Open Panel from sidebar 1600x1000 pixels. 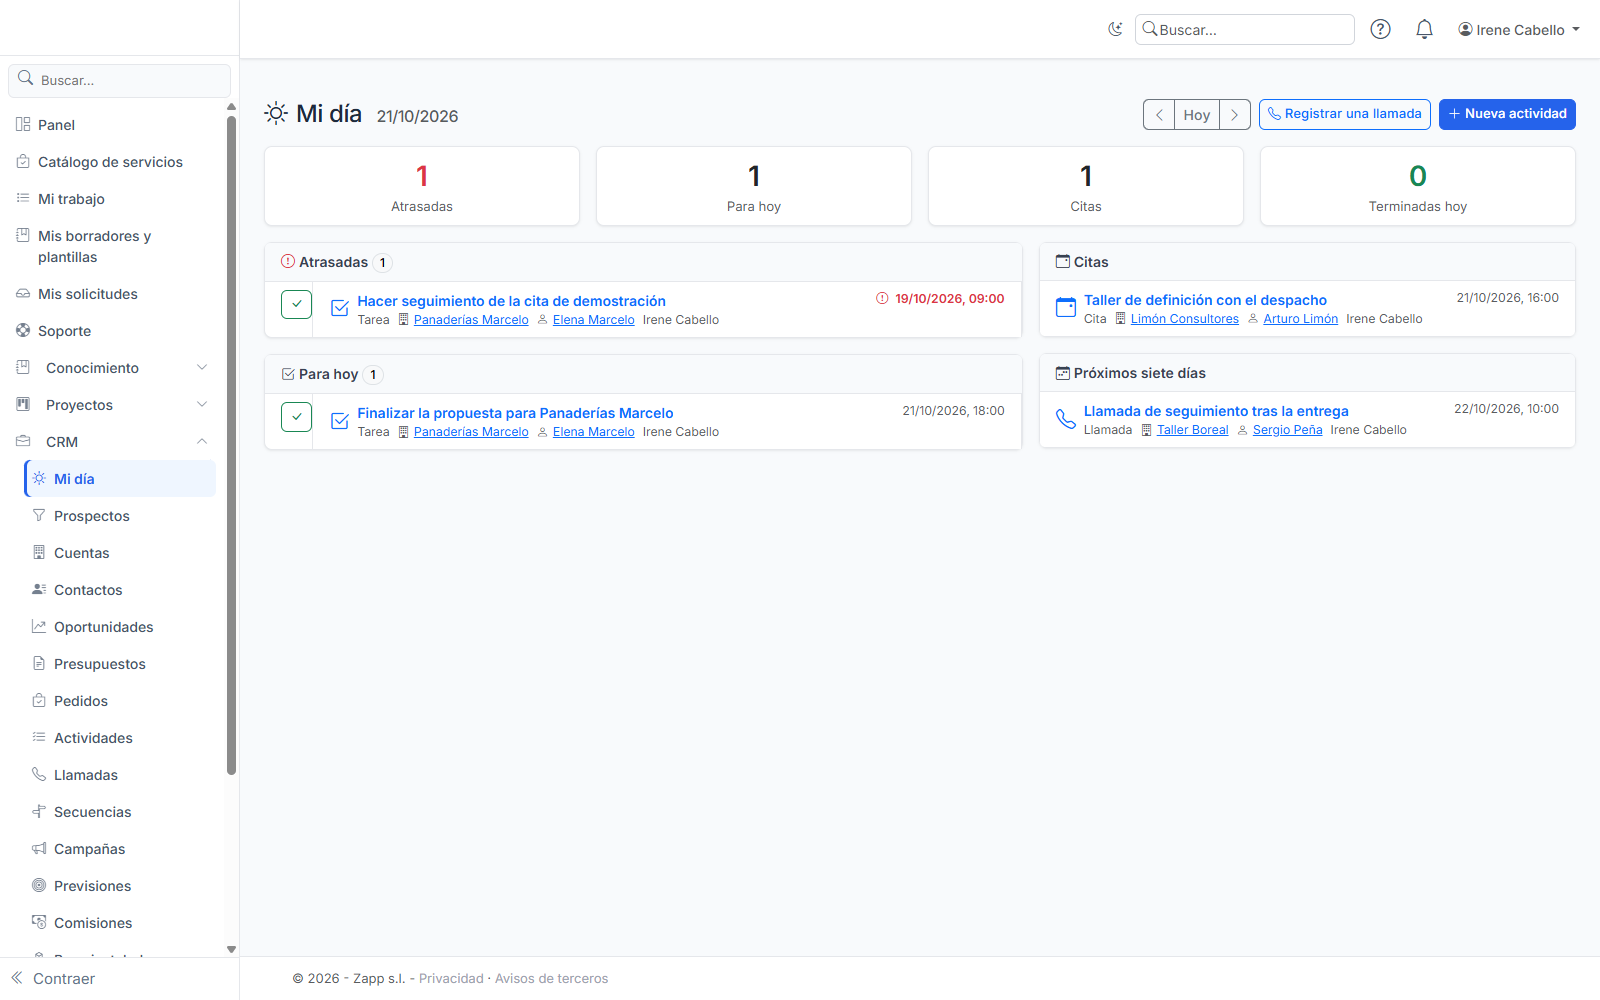(x=112, y=125)
